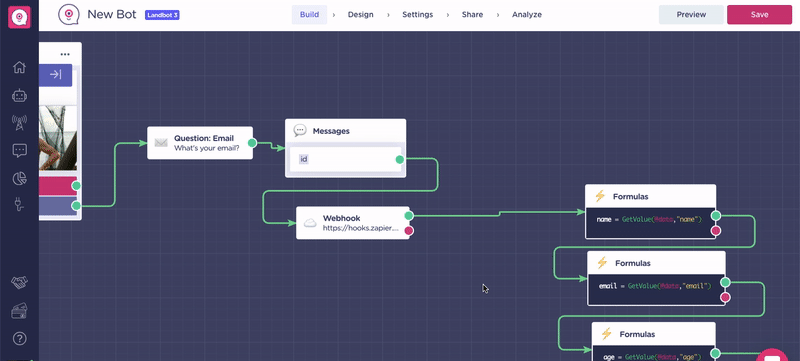Click lightning icon on the name Formulas block
Screen dimensions: 800x361
600,196
